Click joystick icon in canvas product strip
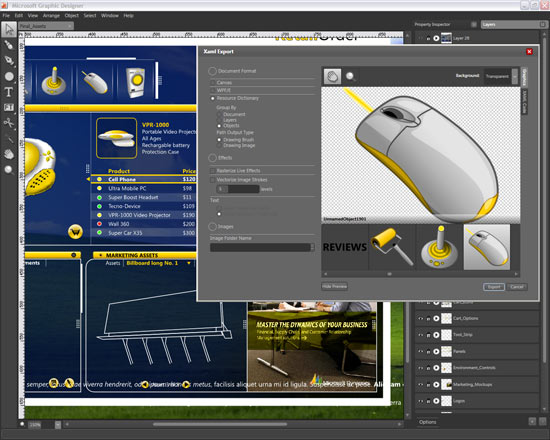Image resolution: width=550 pixels, height=440 pixels. (54, 81)
